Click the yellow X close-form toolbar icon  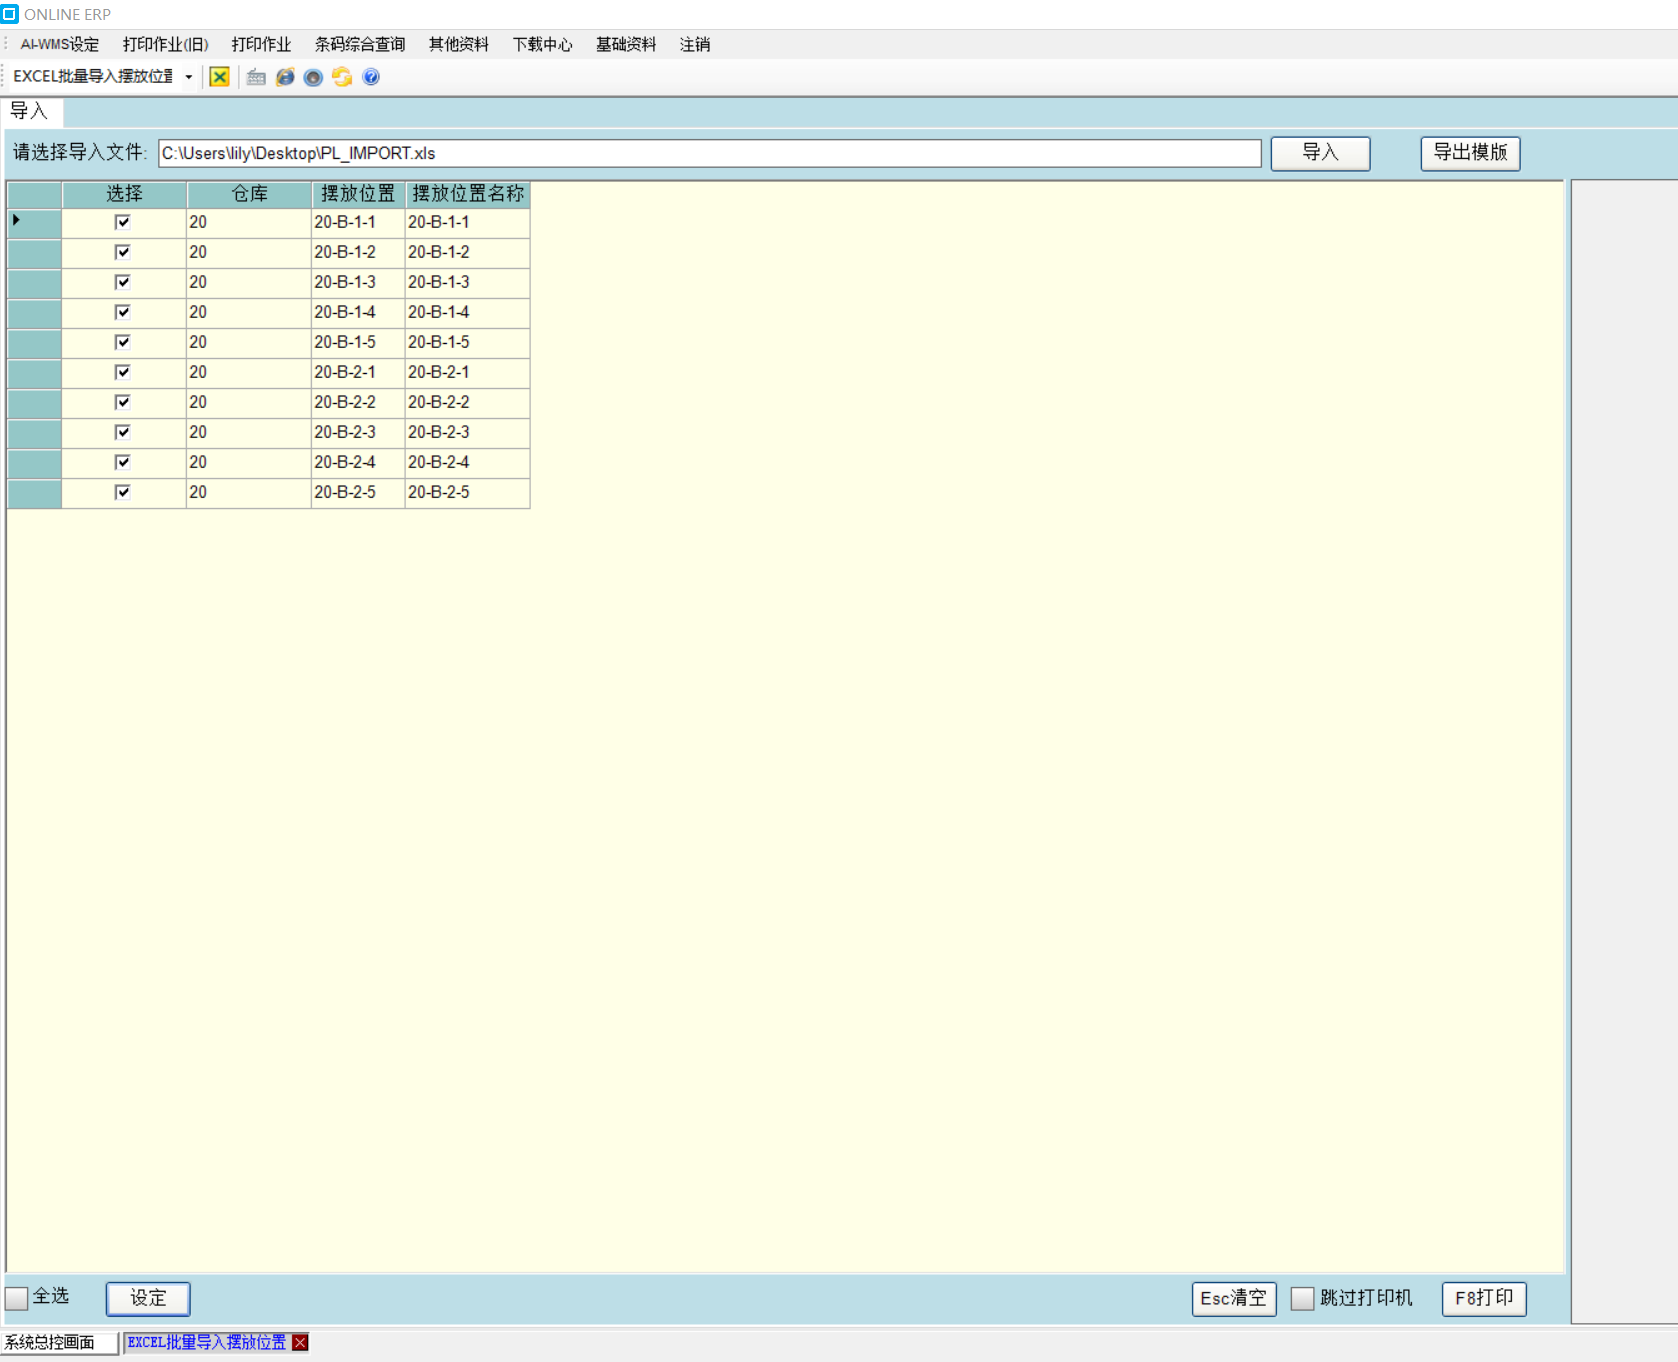pos(219,77)
